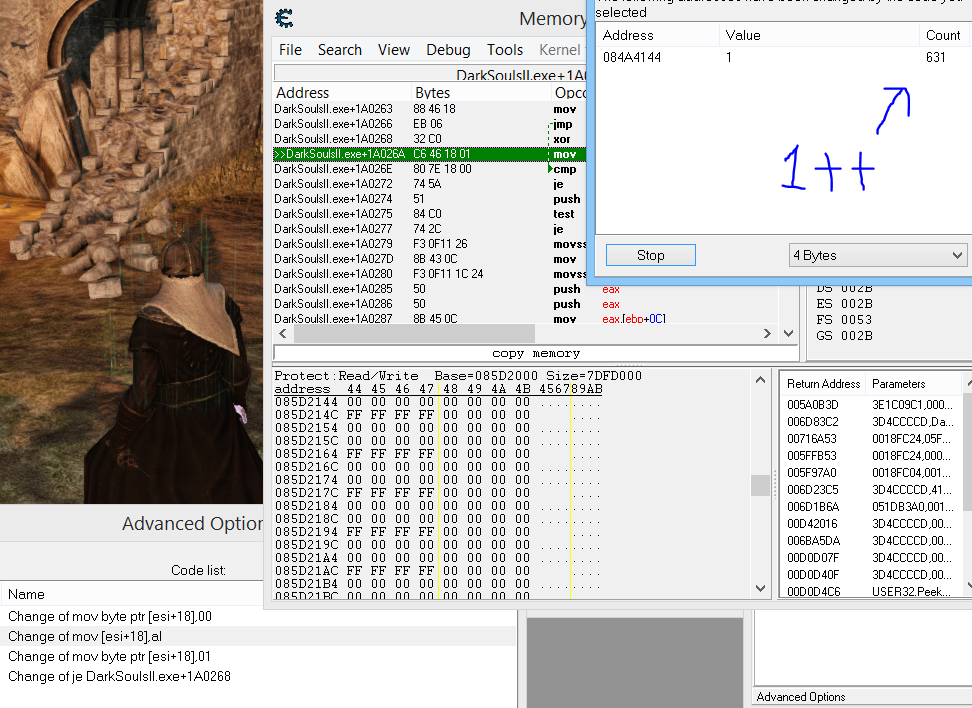The height and width of the screenshot is (708, 972).
Task: Open the Debug menu
Action: (448, 49)
